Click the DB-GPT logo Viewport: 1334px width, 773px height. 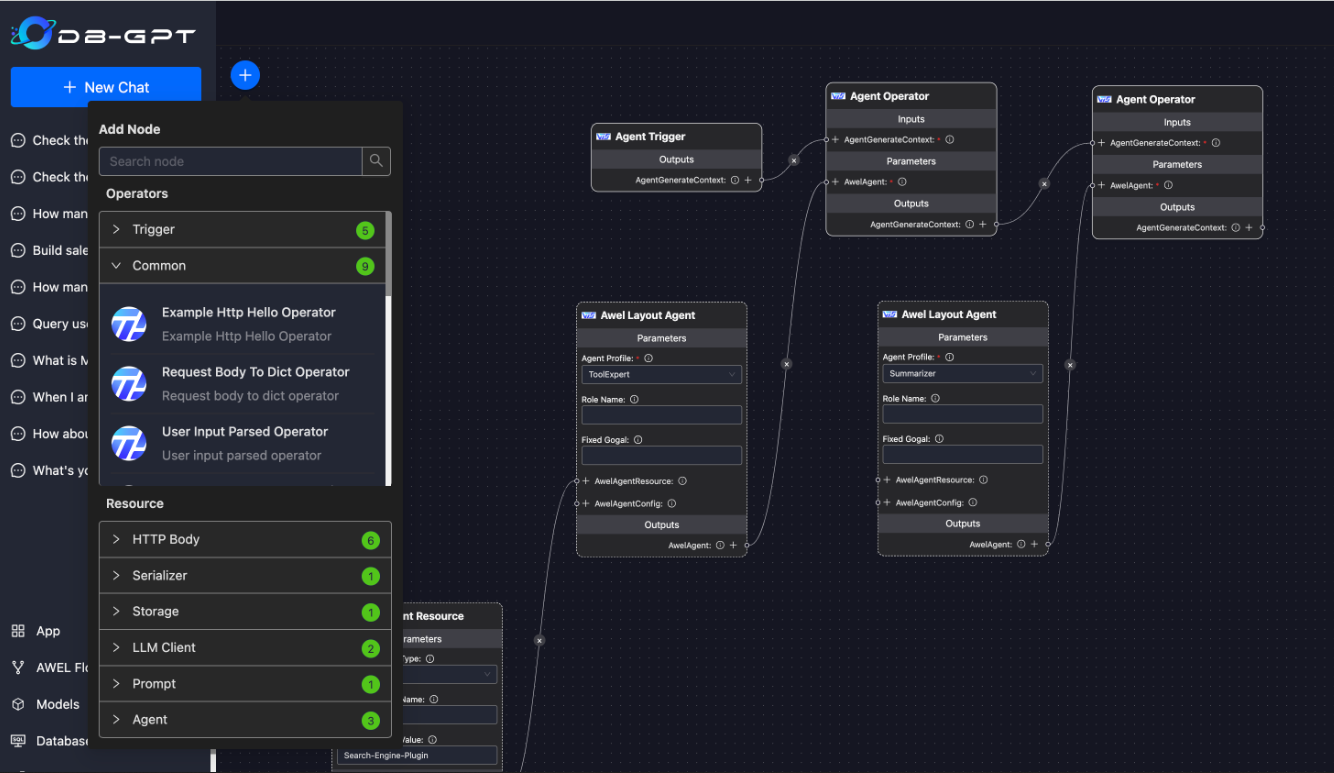104,34
